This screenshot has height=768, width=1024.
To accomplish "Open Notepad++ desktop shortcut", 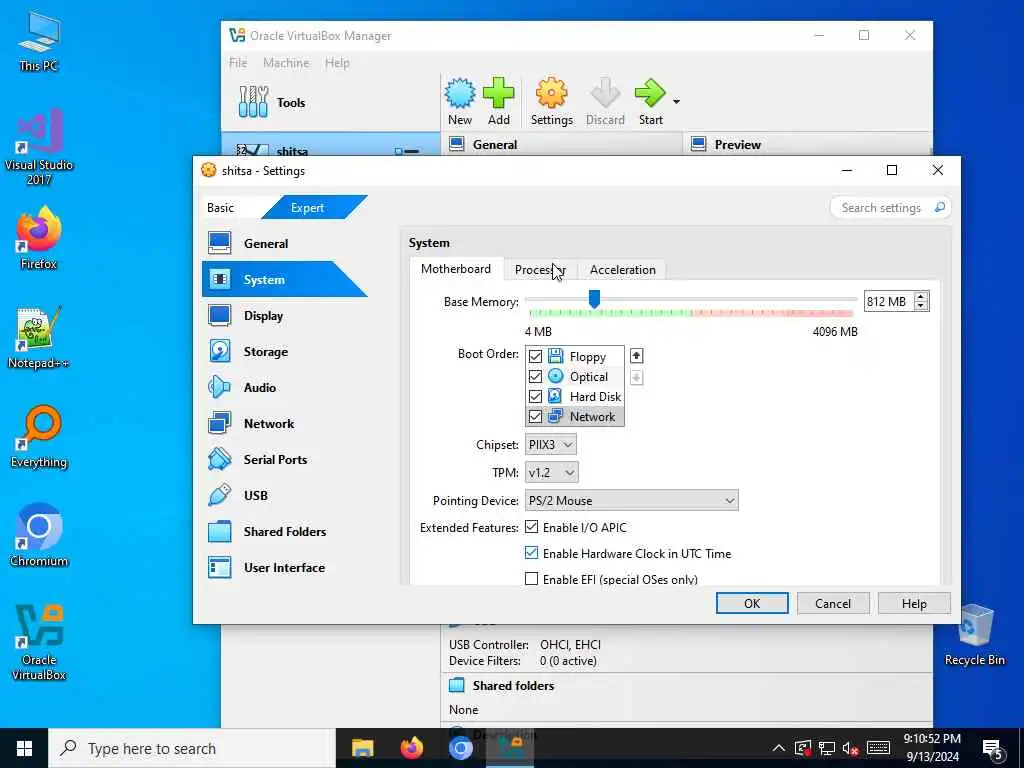I will pyautogui.click(x=39, y=337).
